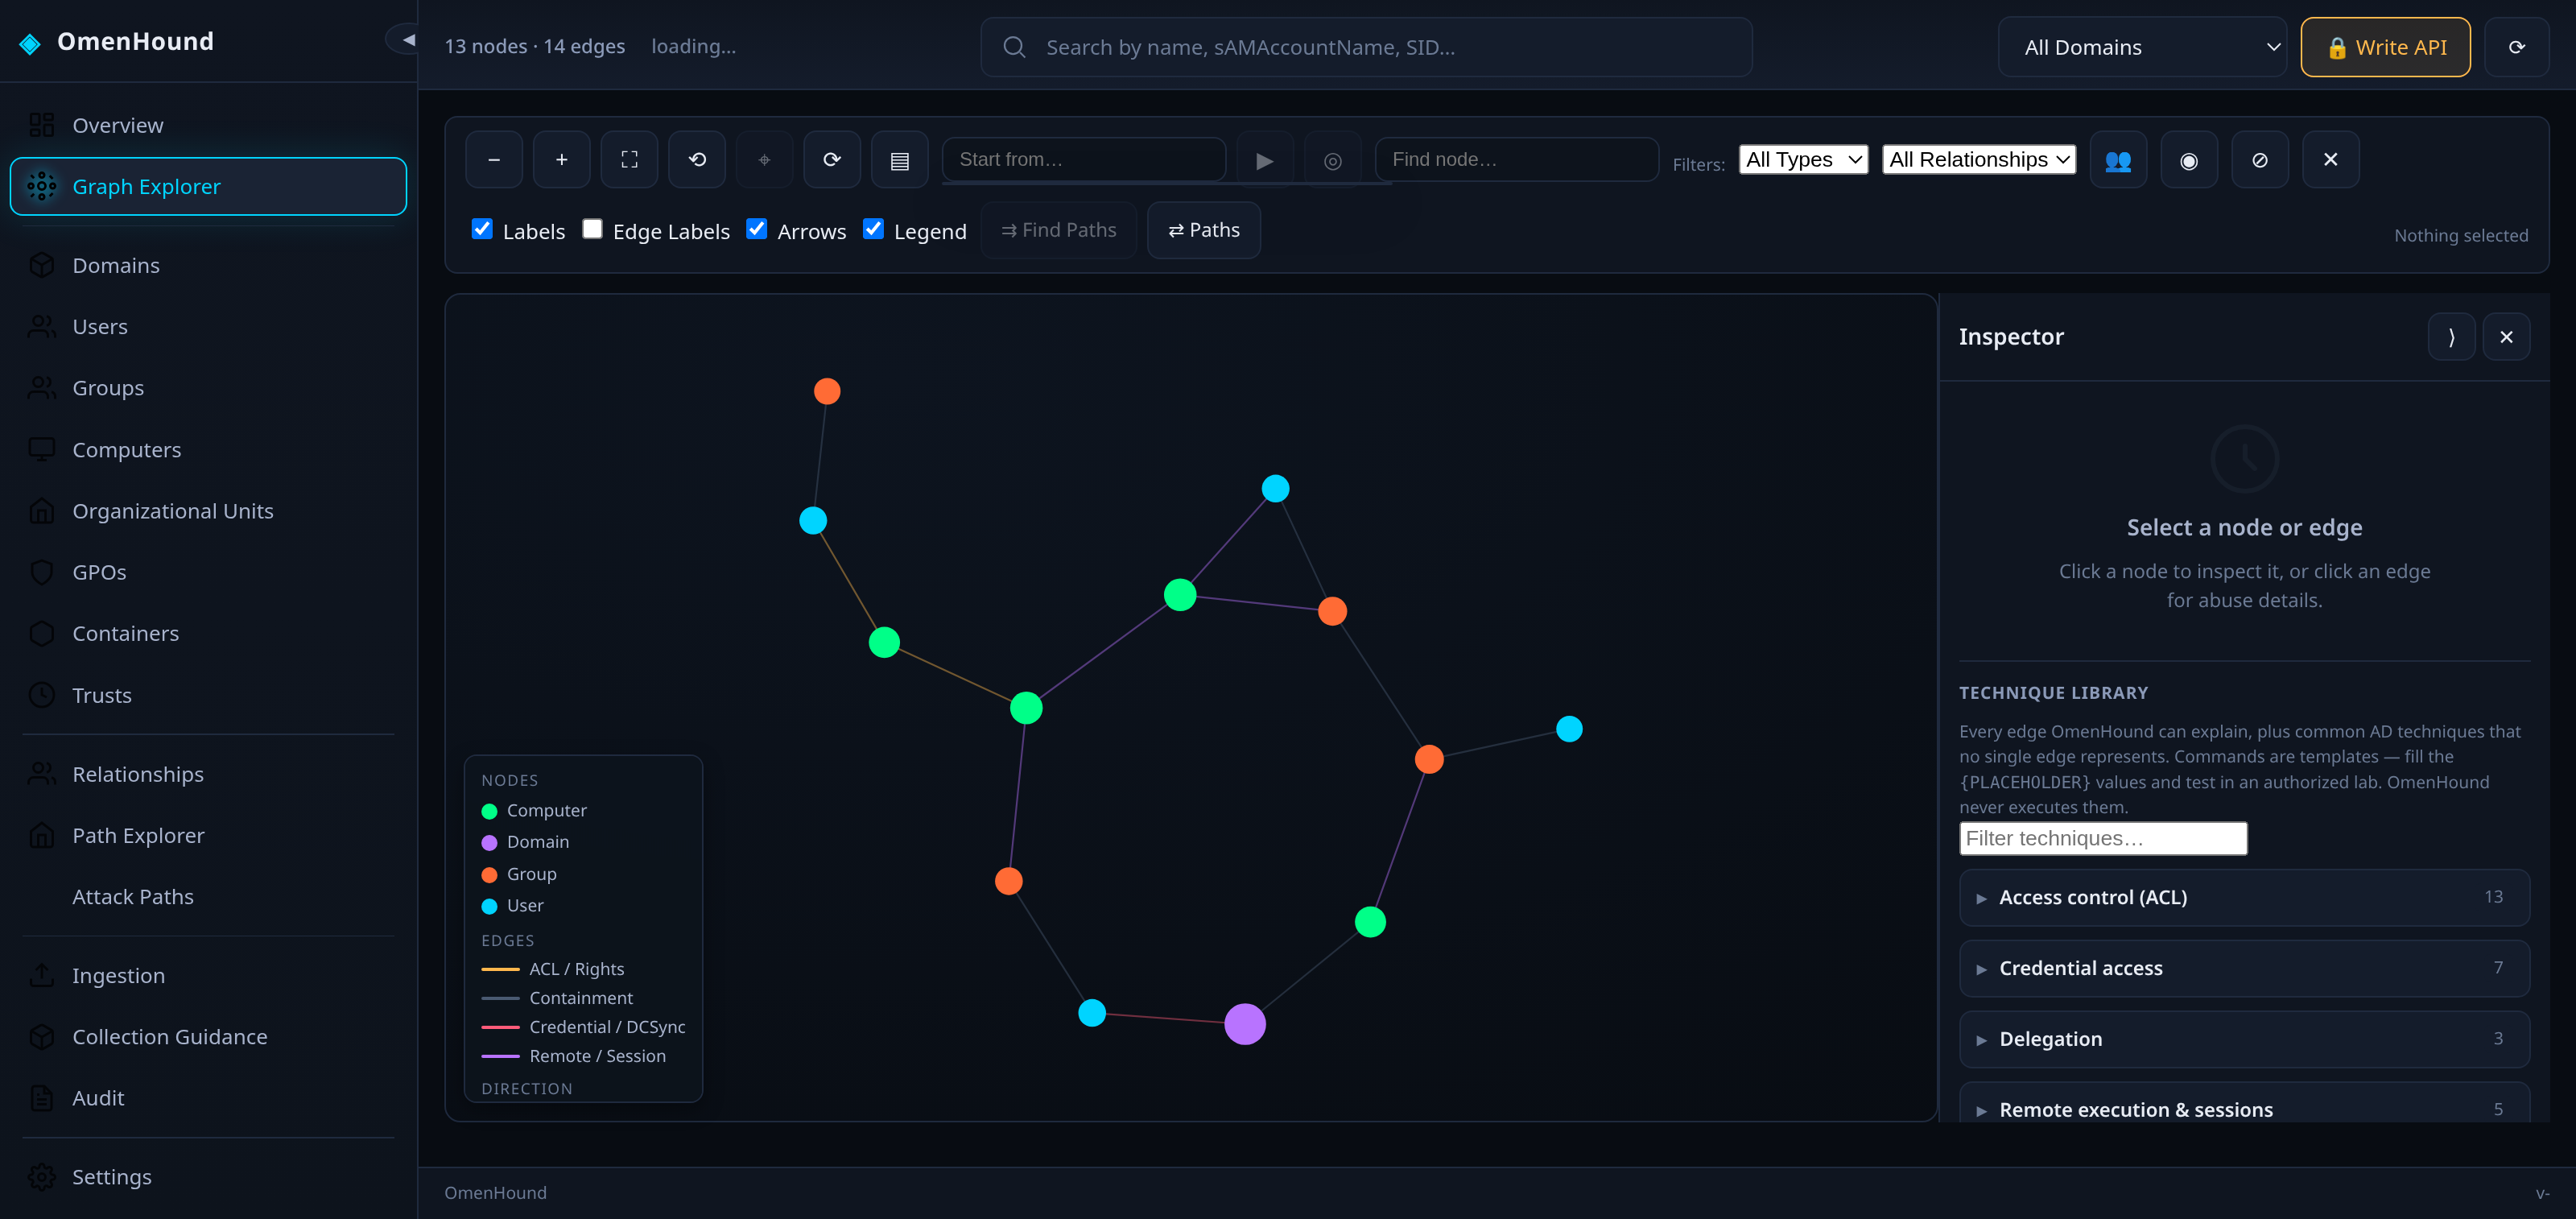Image resolution: width=2576 pixels, height=1219 pixels.
Task: Close the Inspector panel
Action: (2506, 337)
